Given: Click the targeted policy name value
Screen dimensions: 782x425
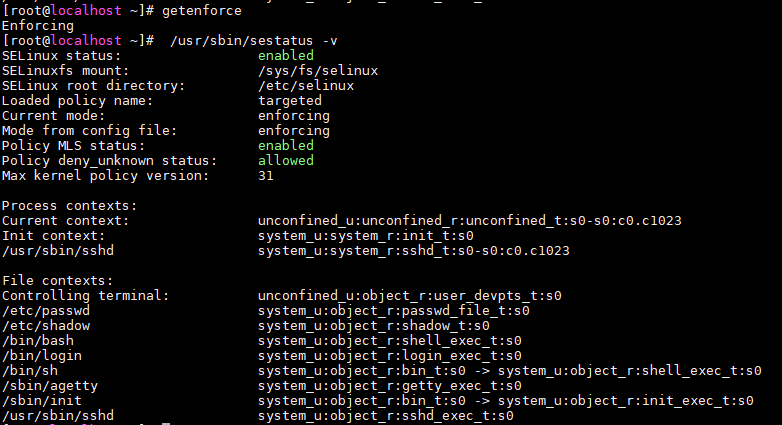Looking at the screenshot, I should [289, 101].
